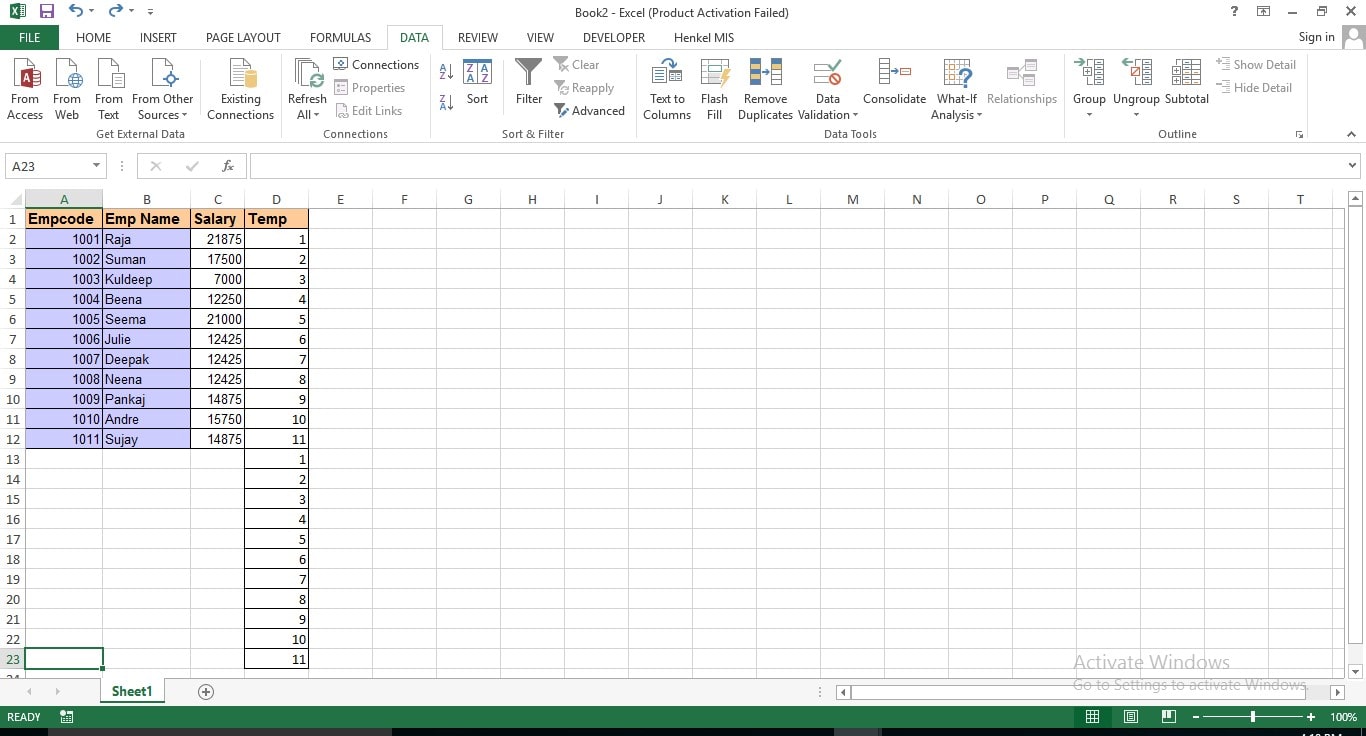
Task: Select Text to Columns tool
Action: click(667, 74)
